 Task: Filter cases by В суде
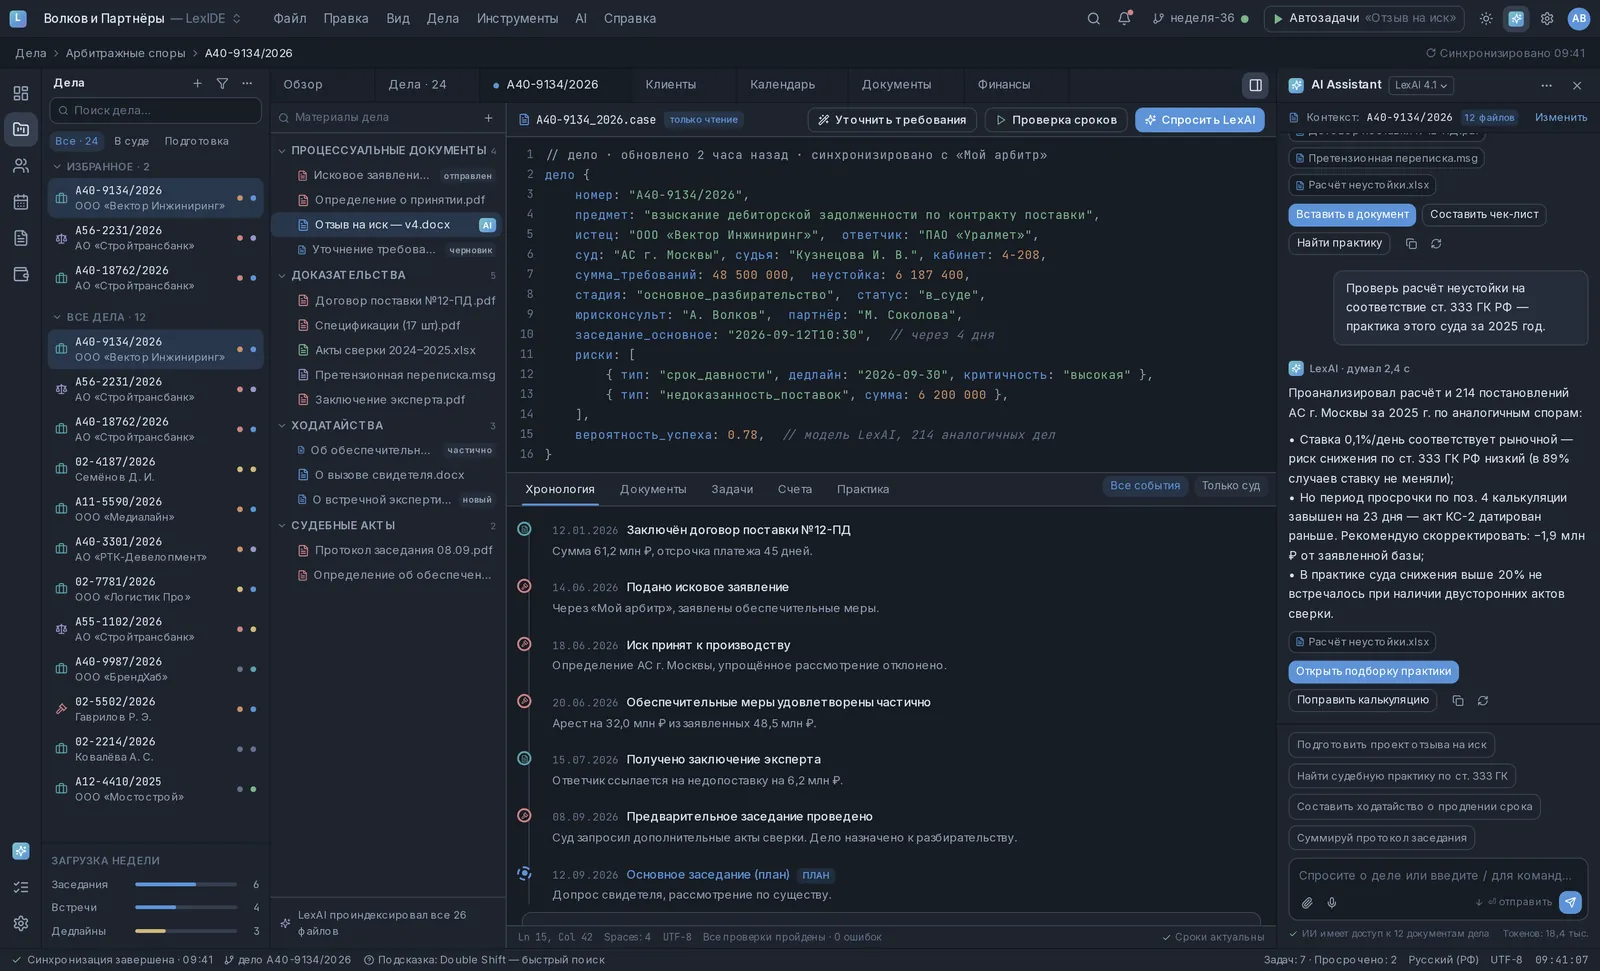(x=131, y=141)
